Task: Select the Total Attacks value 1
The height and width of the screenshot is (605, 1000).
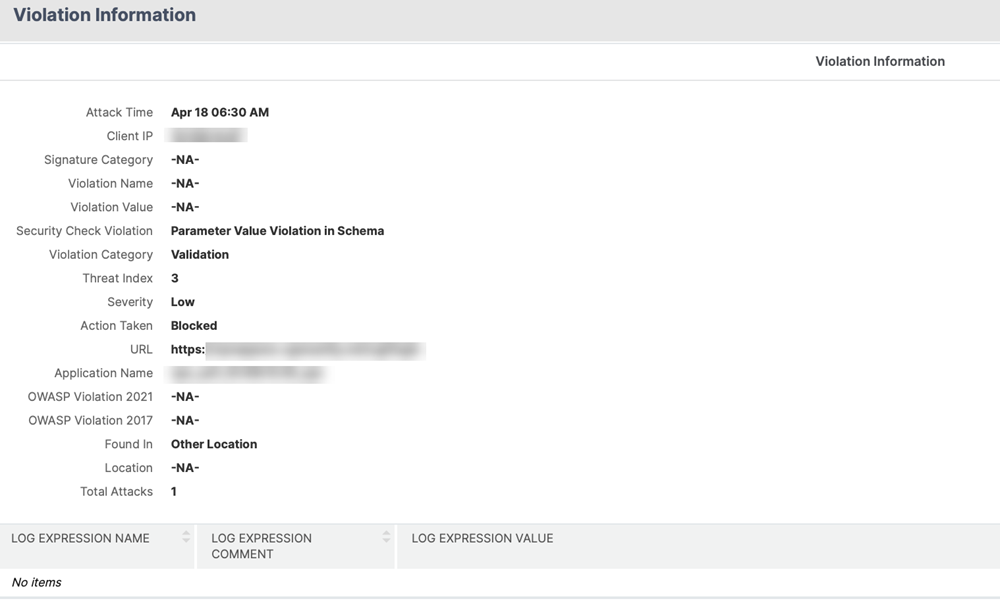Action: pyautogui.click(x=173, y=492)
